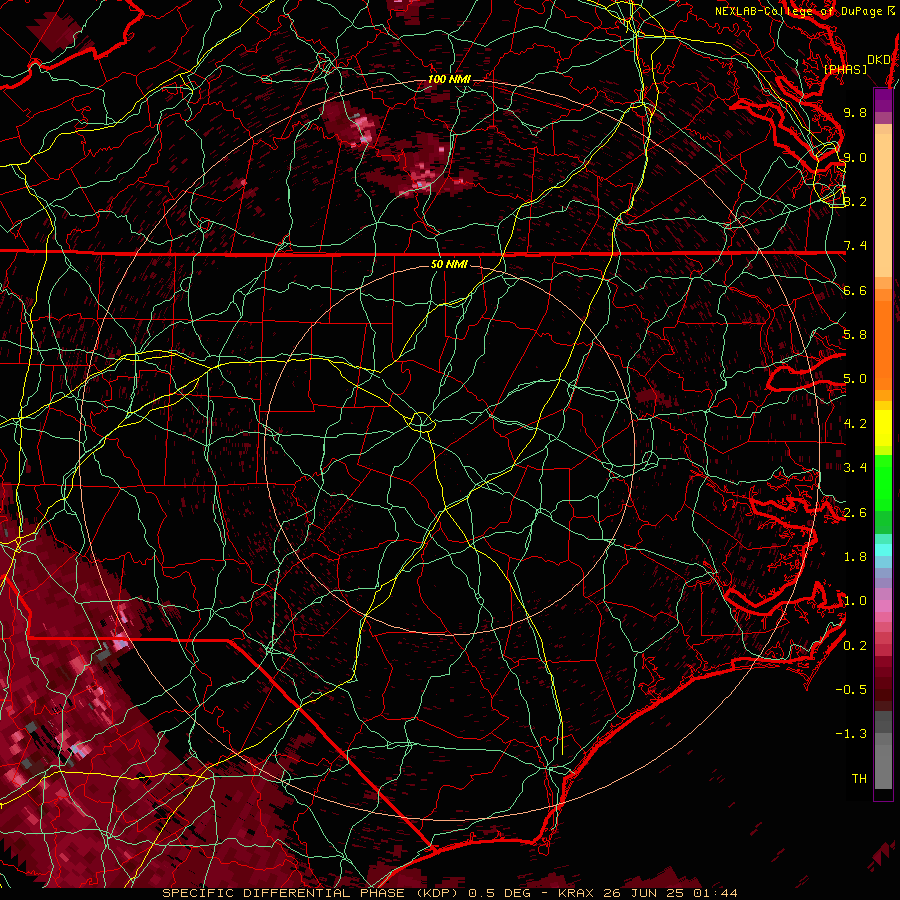The width and height of the screenshot is (900, 900).
Task: Click the 8.2 scale value
Action: coord(855,201)
